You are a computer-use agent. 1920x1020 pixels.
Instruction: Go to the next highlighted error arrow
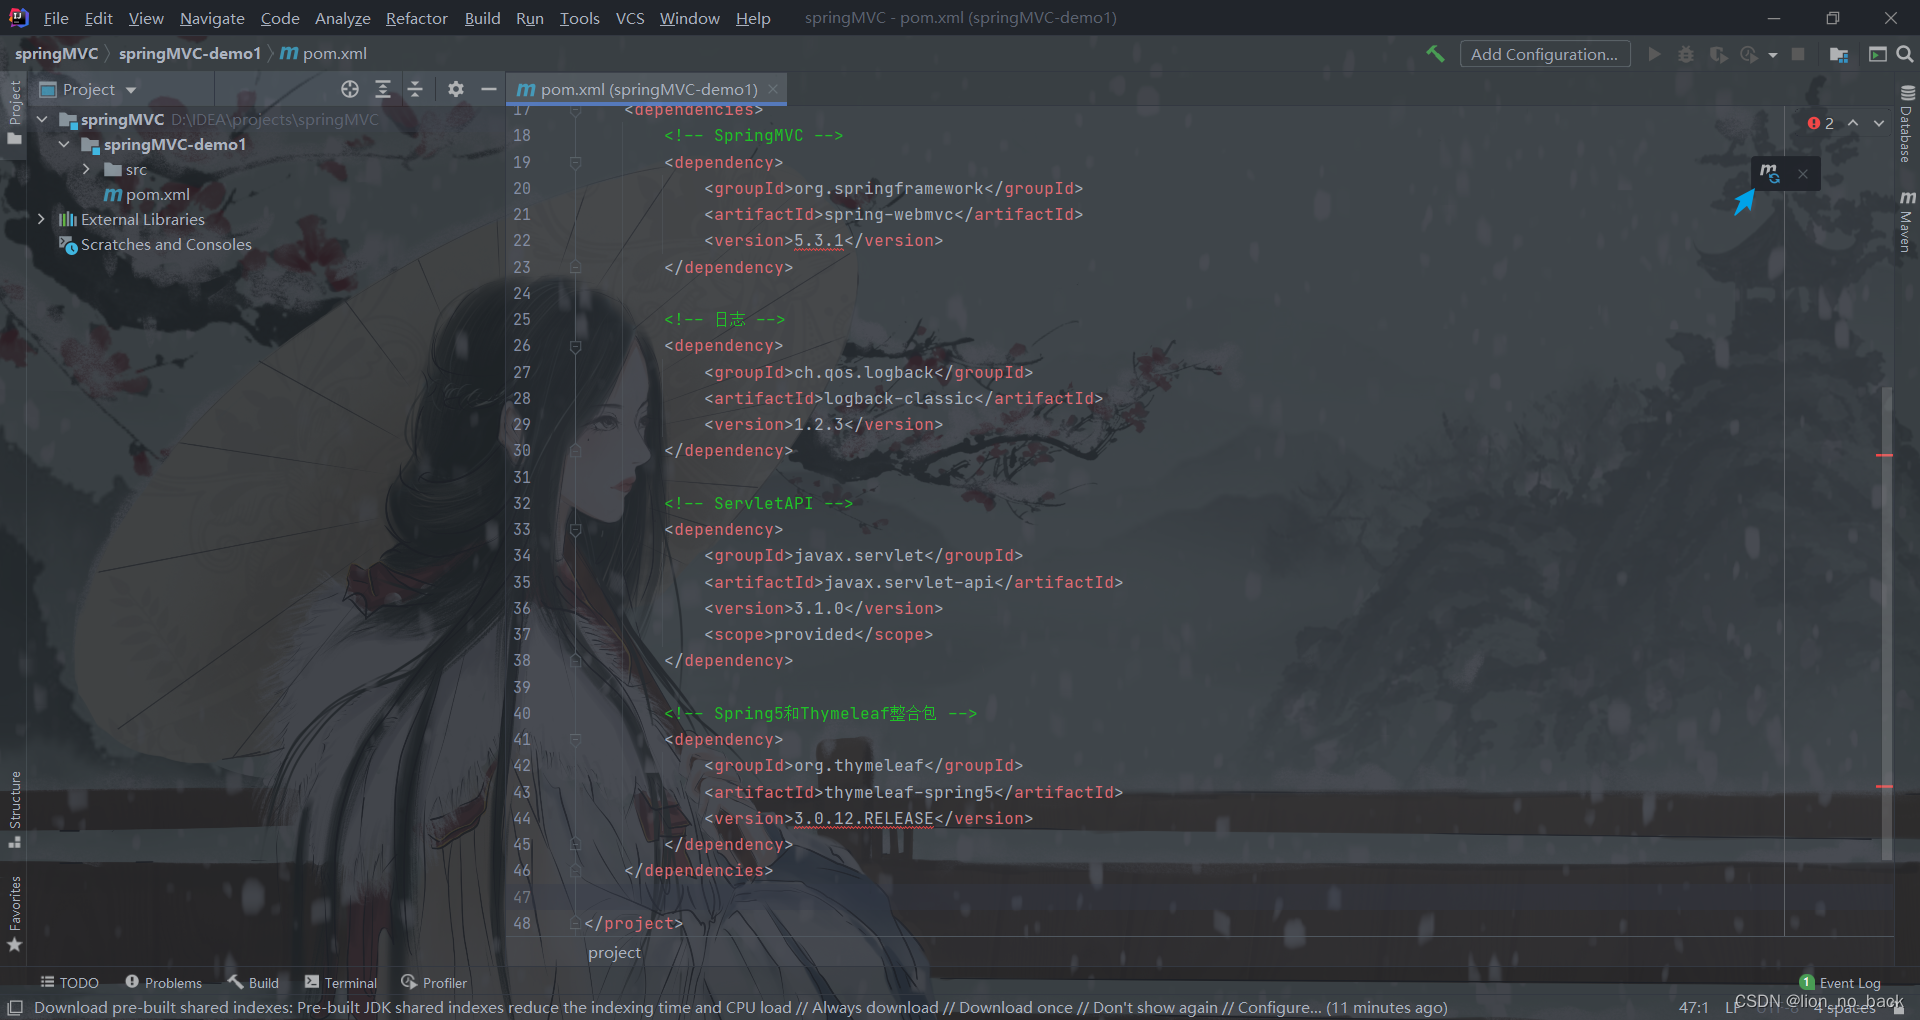click(1879, 123)
